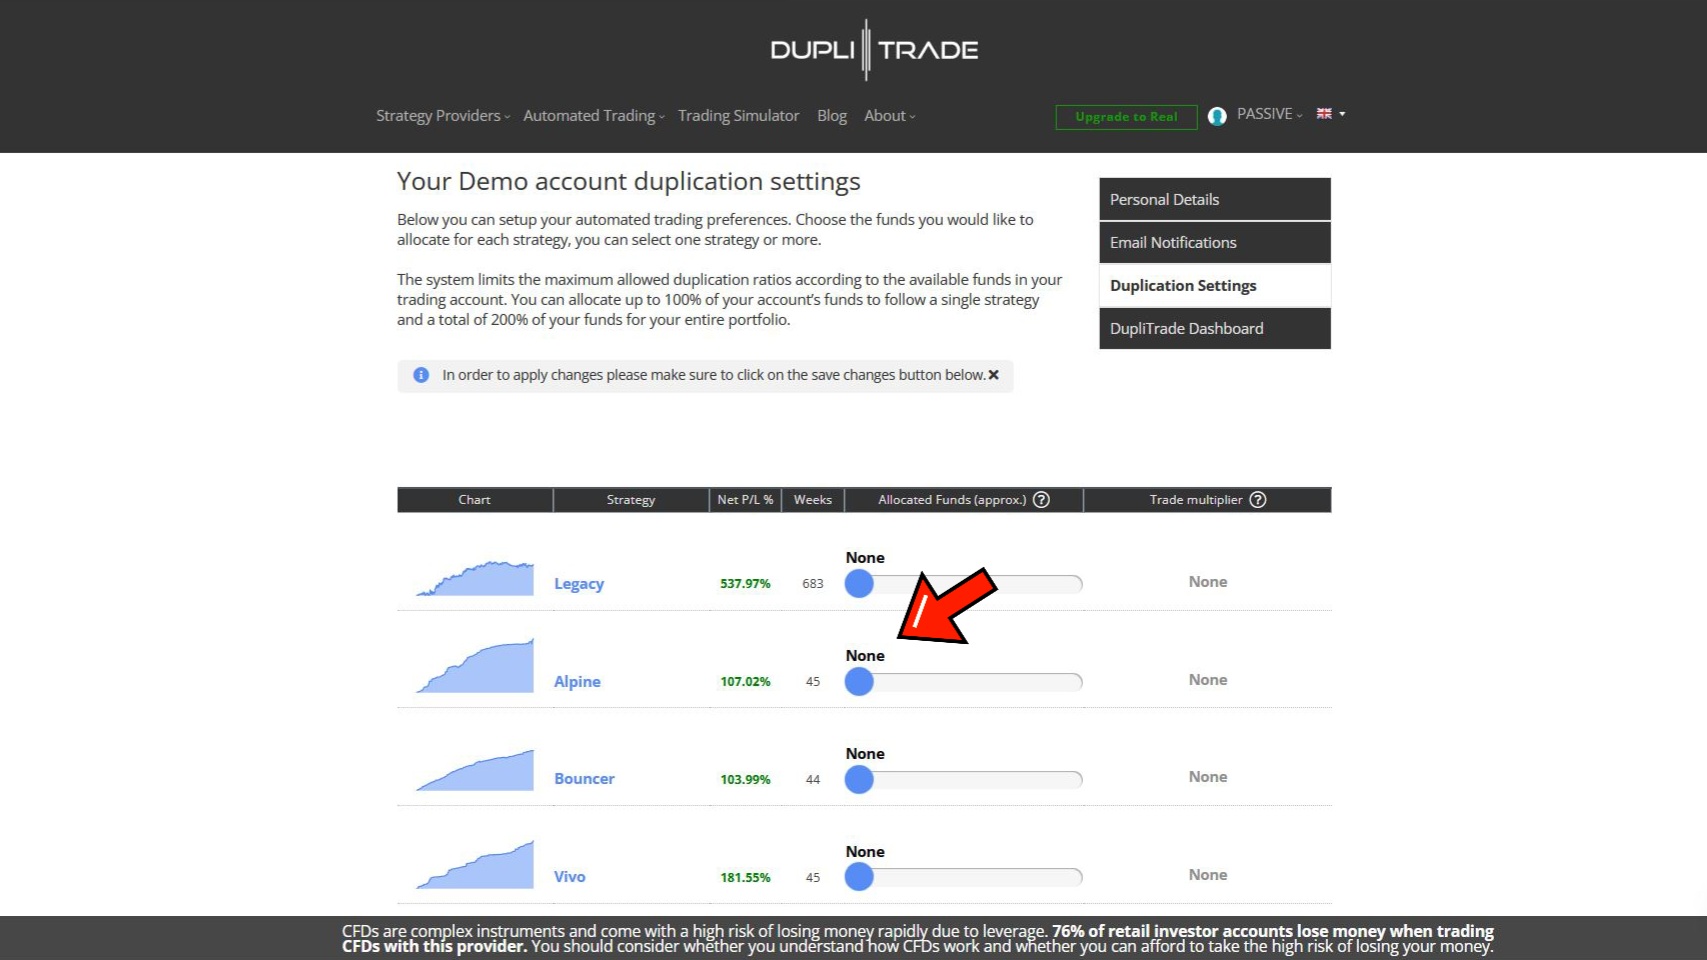Click Vivo trade multiplier None value
Screen dimensions: 1707x960
pos(1208,875)
